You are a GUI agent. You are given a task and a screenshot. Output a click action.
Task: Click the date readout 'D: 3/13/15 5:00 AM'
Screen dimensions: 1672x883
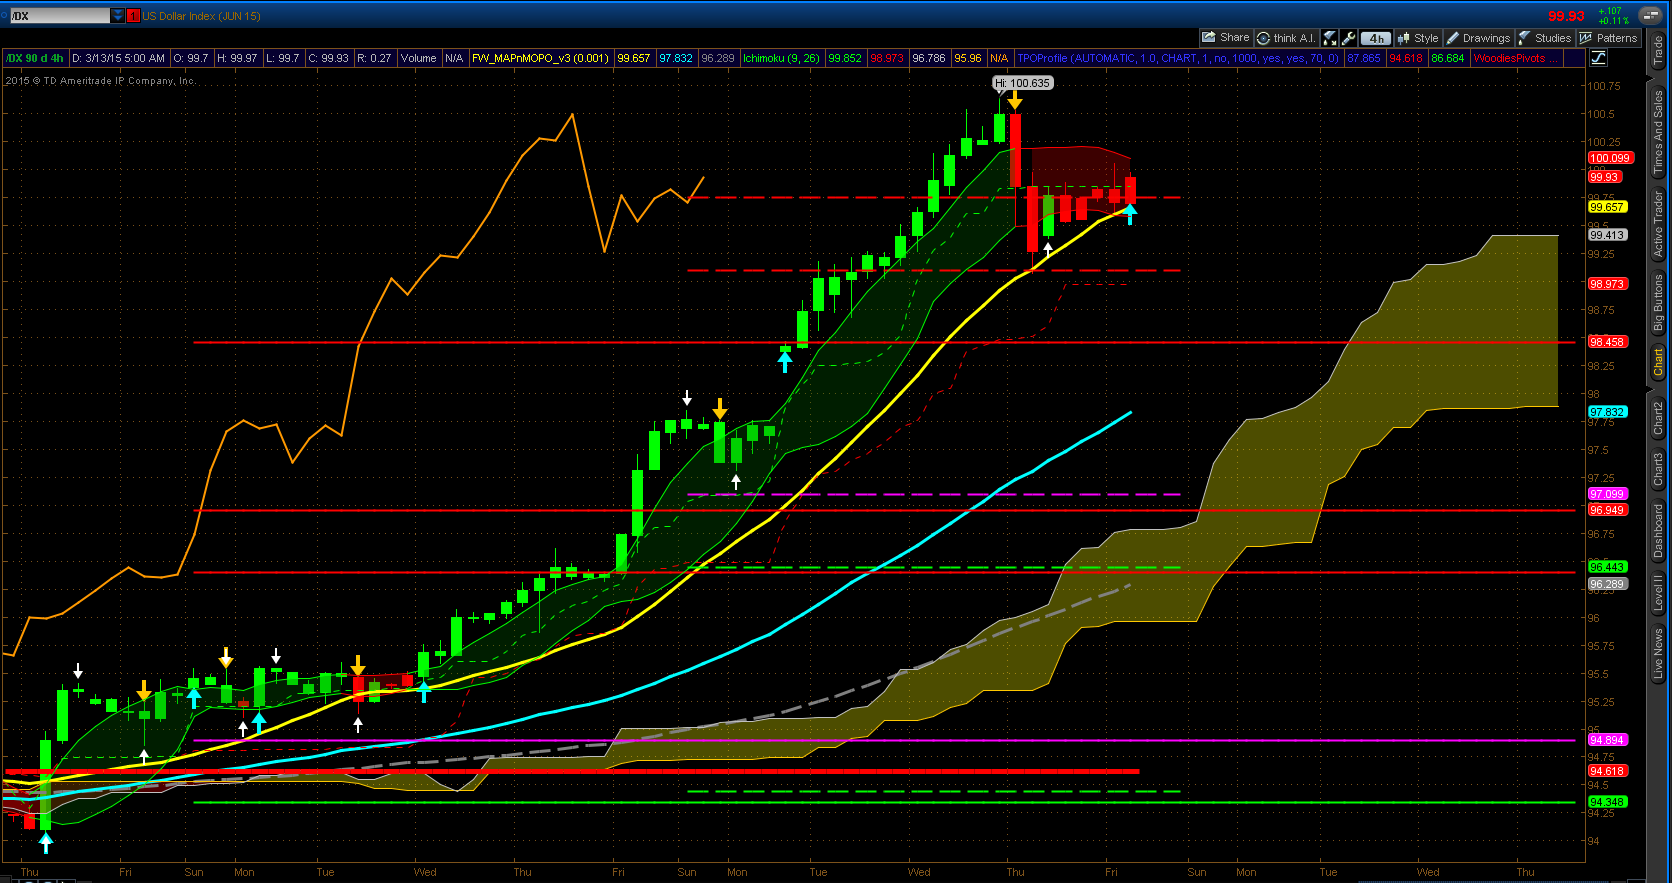click(x=118, y=58)
